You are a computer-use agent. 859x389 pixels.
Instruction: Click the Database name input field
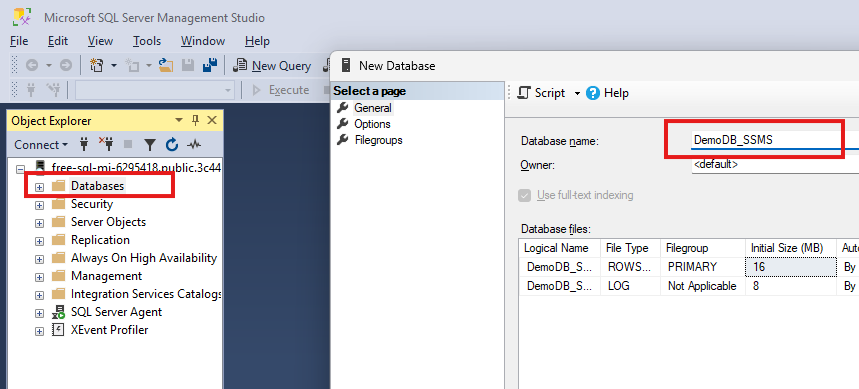tap(775, 140)
